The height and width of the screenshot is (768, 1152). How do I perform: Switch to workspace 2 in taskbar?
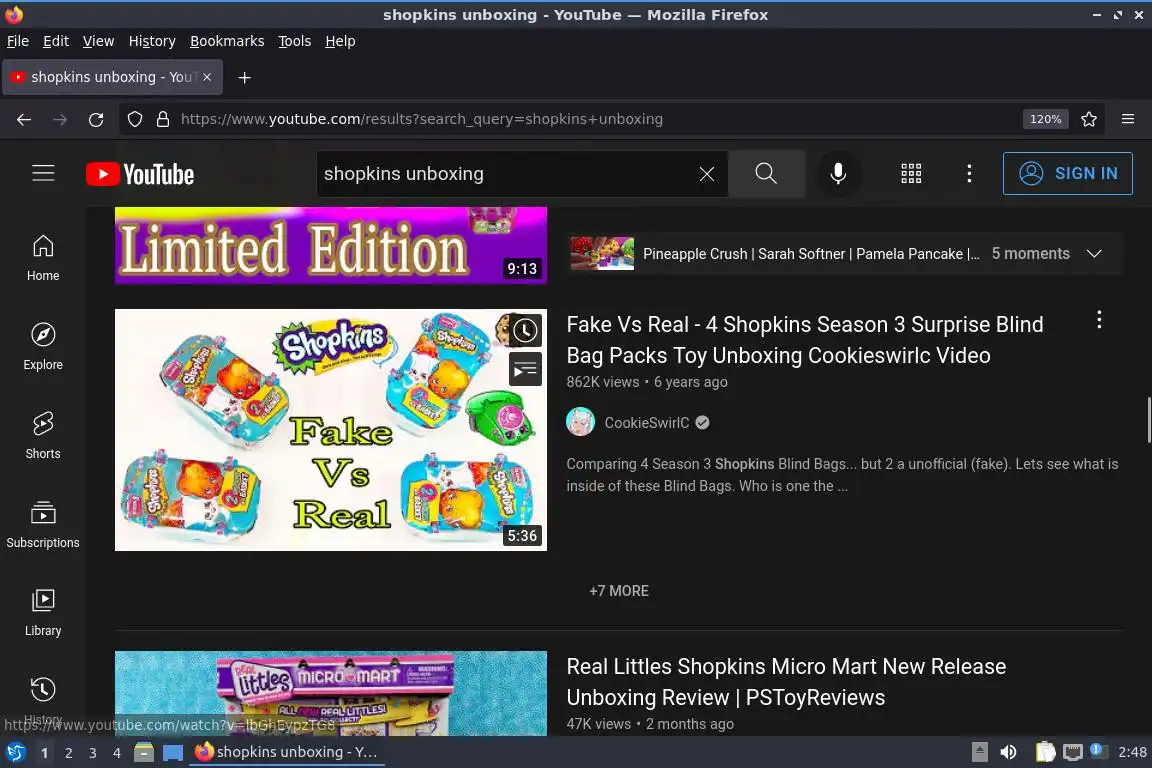pos(68,753)
